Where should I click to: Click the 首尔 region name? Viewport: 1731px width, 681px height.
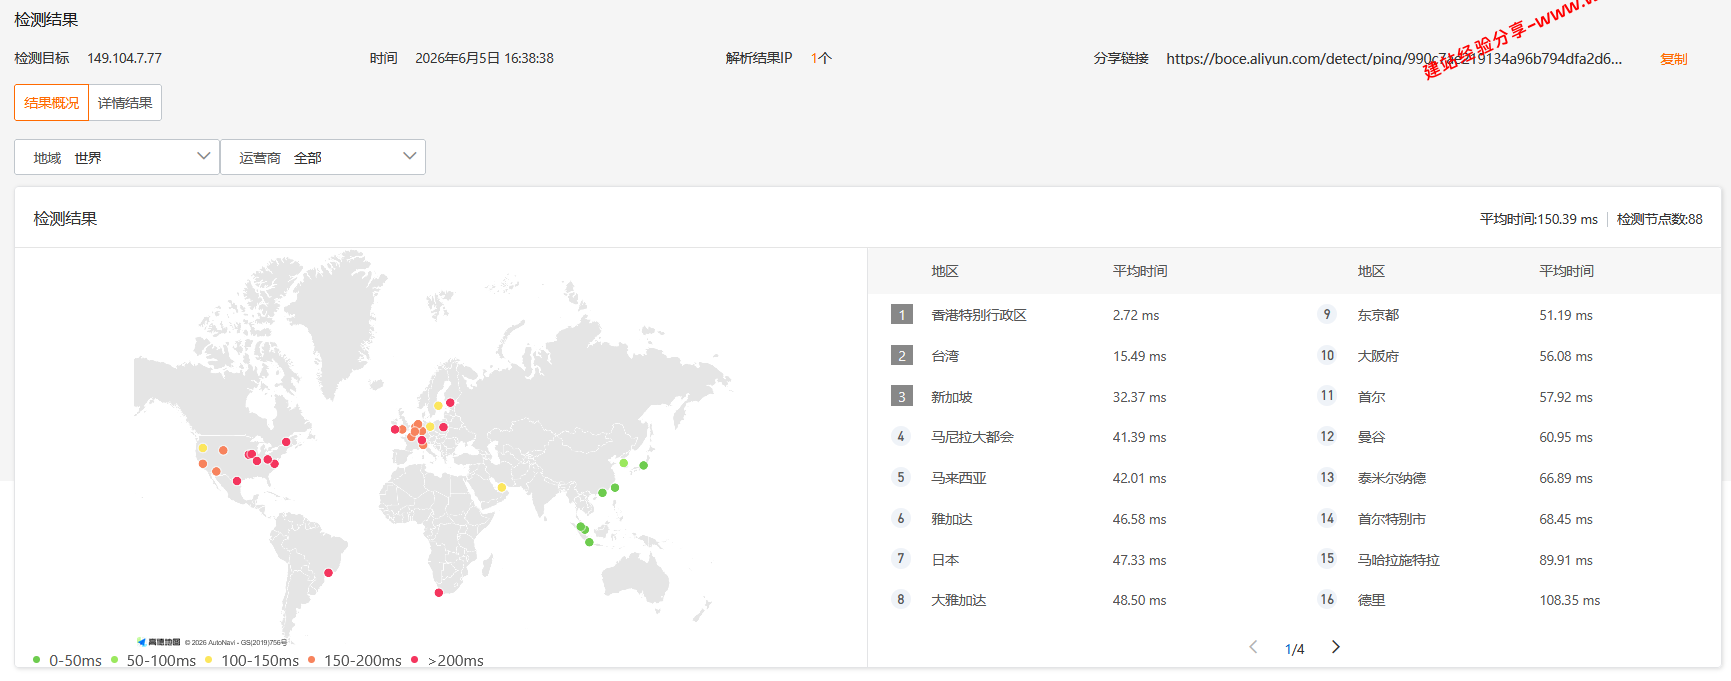(1371, 397)
